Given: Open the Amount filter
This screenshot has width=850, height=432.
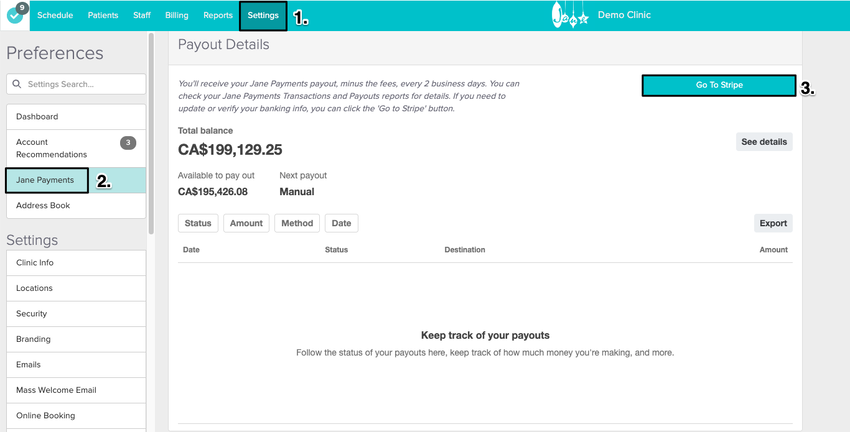Looking at the screenshot, I should pos(246,223).
